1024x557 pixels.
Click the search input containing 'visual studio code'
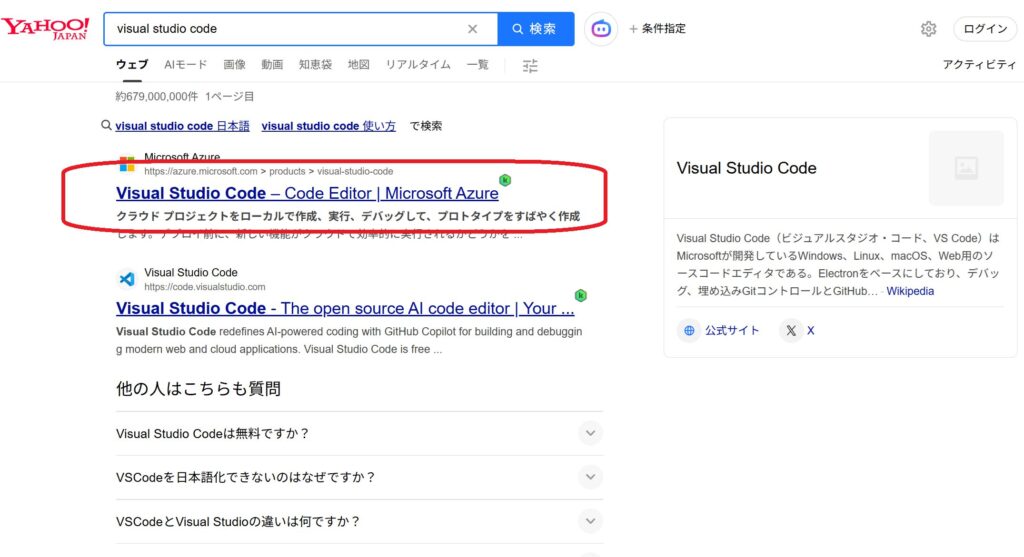click(x=287, y=29)
